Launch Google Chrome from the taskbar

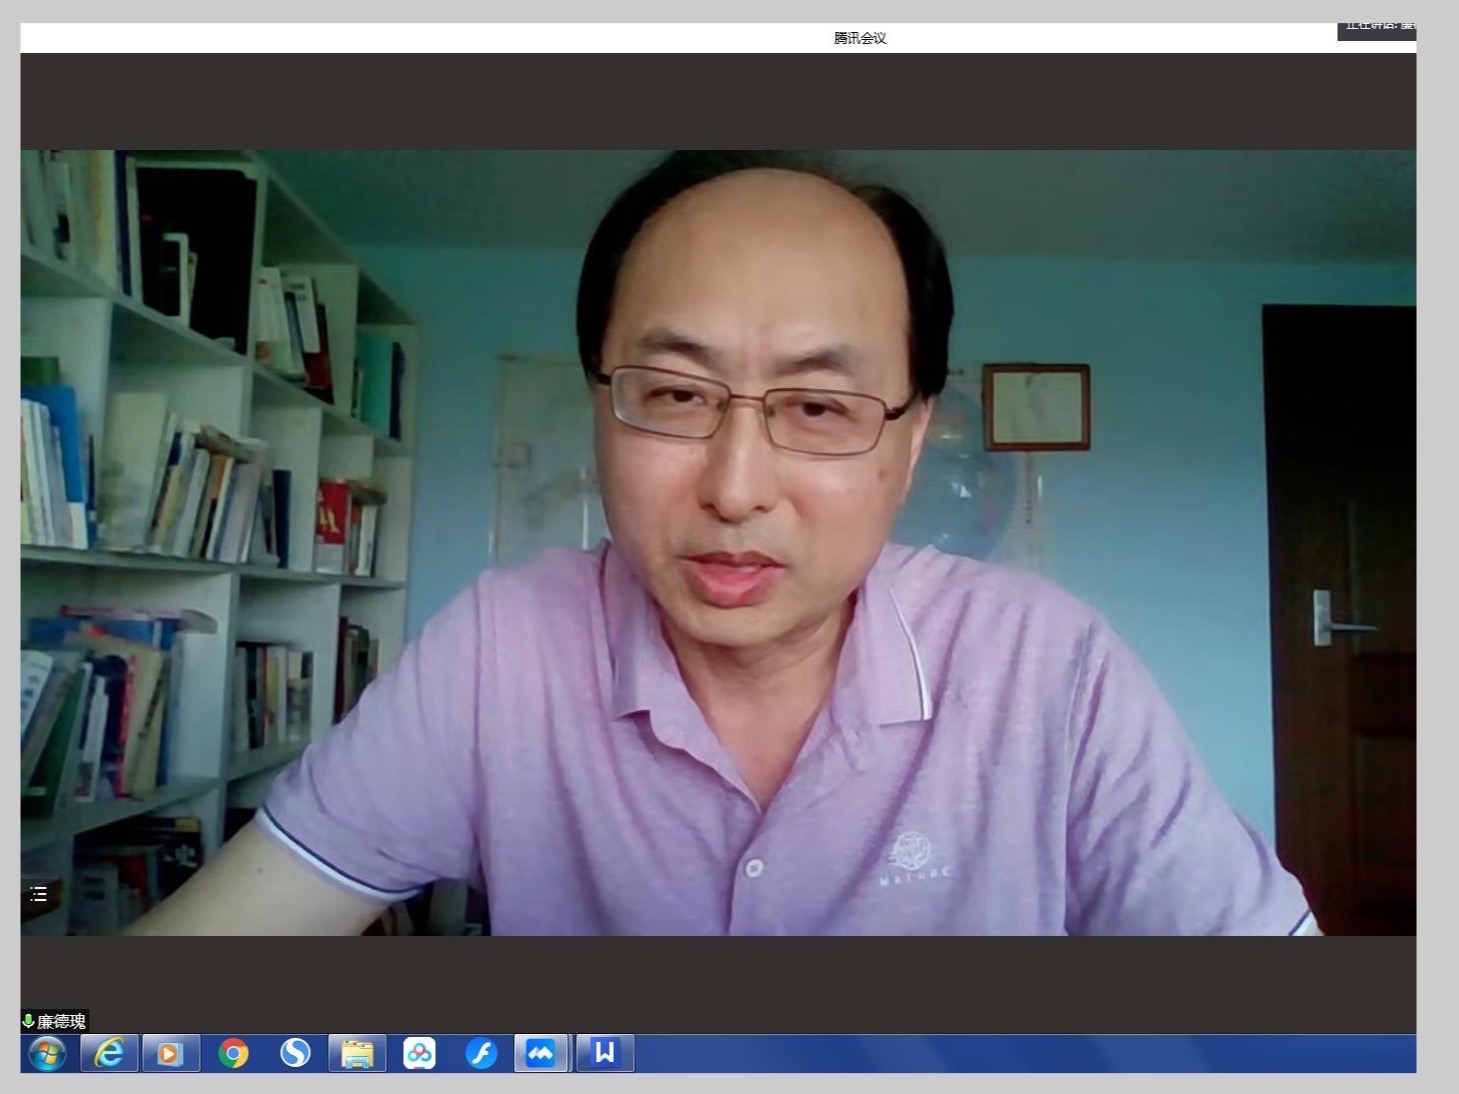(233, 1053)
